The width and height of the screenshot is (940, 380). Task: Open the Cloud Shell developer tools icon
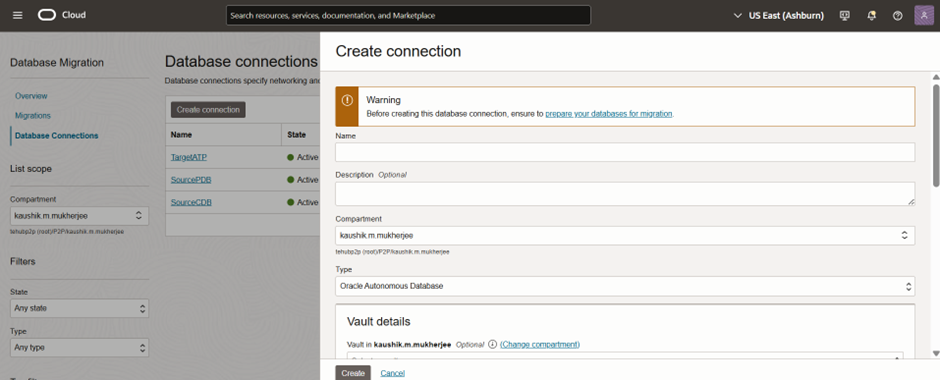[x=845, y=16]
